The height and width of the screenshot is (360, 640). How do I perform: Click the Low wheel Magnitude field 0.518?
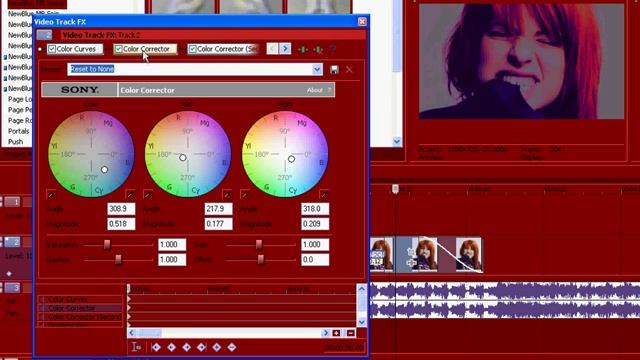(121, 224)
